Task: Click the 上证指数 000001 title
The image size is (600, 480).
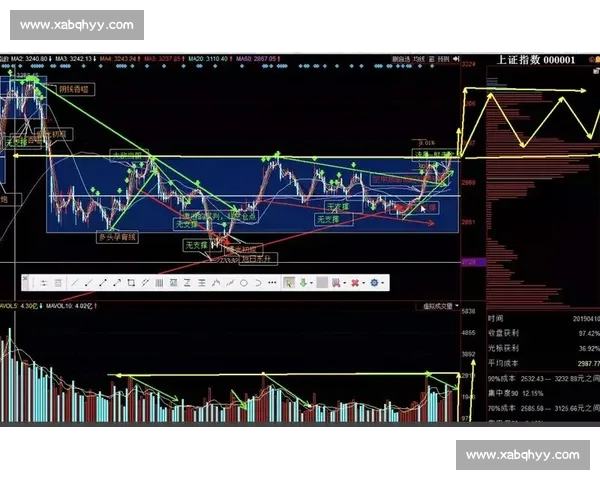Action: [536, 60]
